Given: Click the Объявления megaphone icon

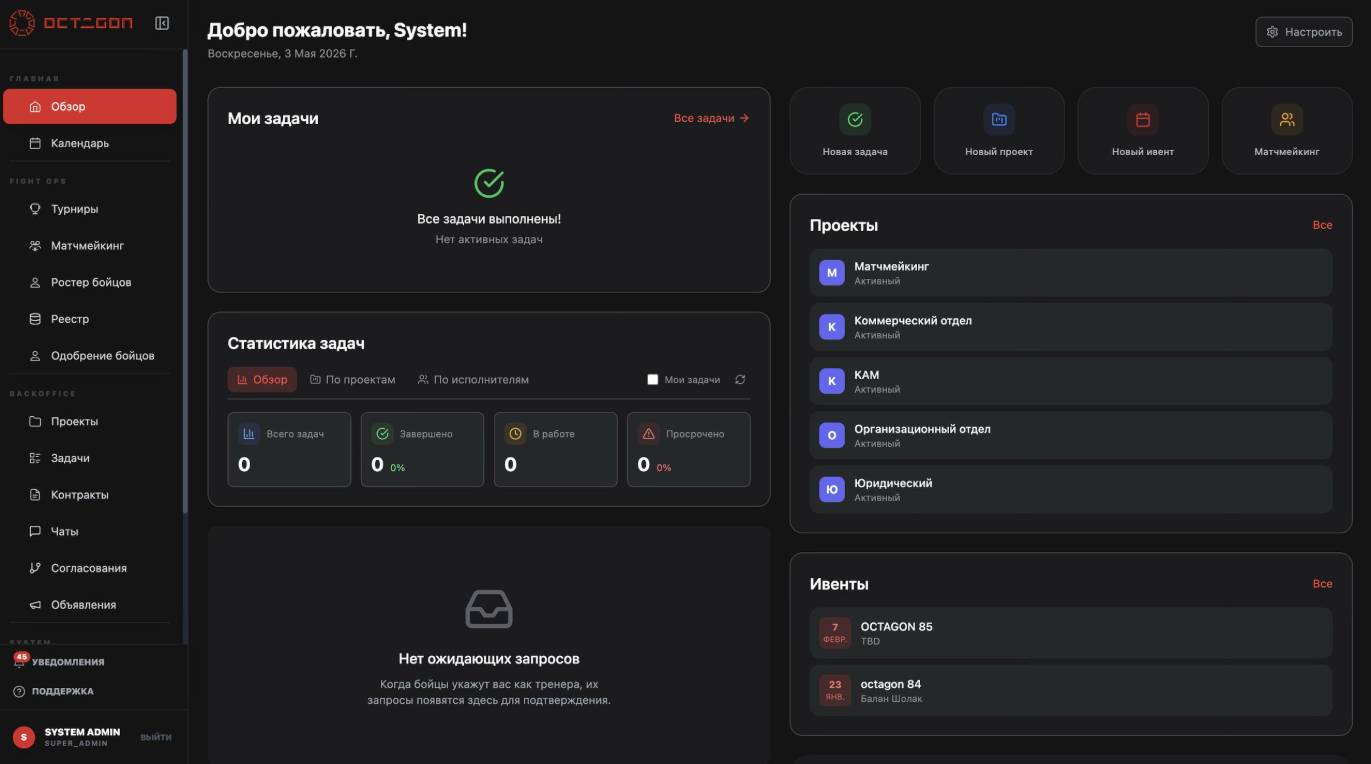Looking at the screenshot, I should 35,605.
